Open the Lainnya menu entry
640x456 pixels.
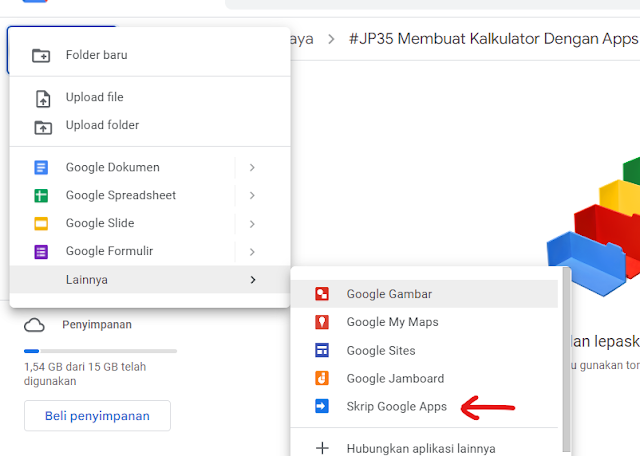point(150,280)
